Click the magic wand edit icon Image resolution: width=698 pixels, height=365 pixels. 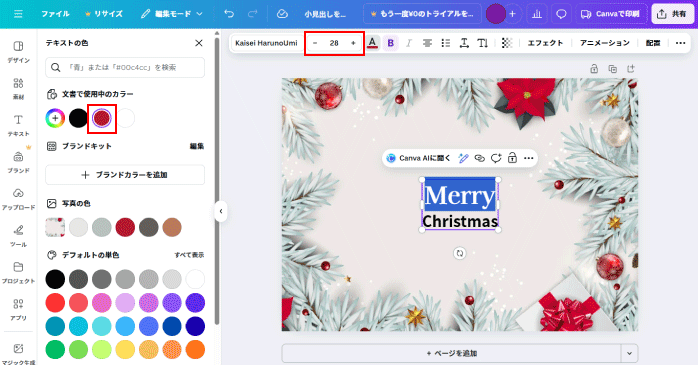(x=463, y=158)
